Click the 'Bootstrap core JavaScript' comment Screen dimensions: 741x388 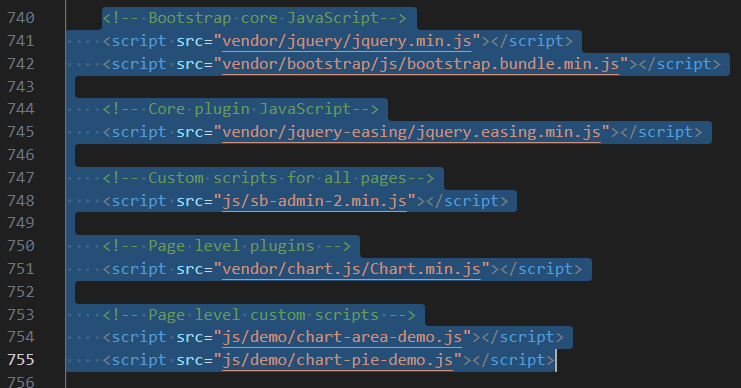pos(254,18)
